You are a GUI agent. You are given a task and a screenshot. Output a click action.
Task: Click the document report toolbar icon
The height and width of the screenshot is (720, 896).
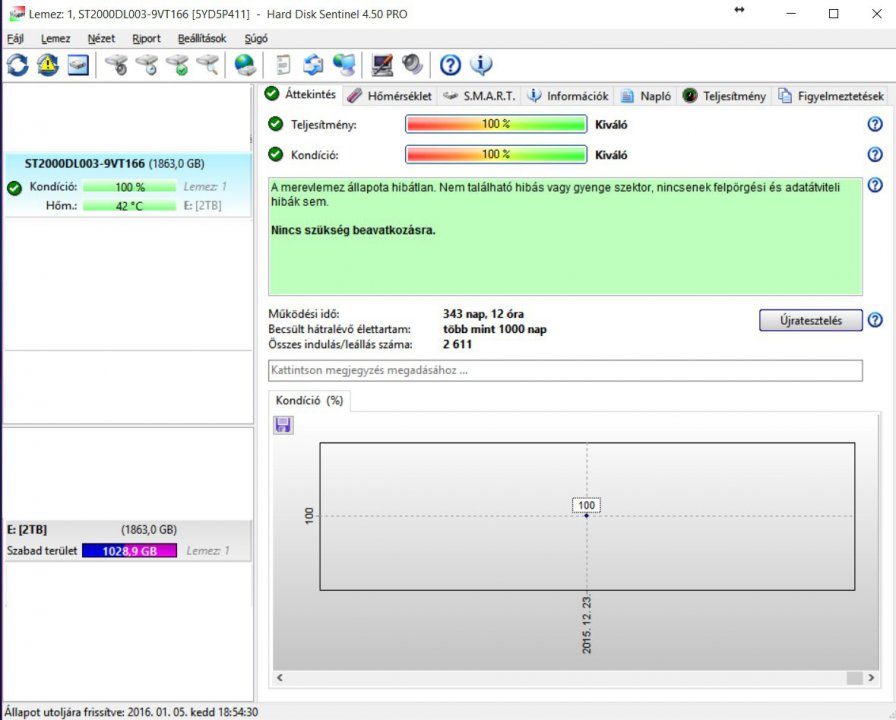coord(284,65)
